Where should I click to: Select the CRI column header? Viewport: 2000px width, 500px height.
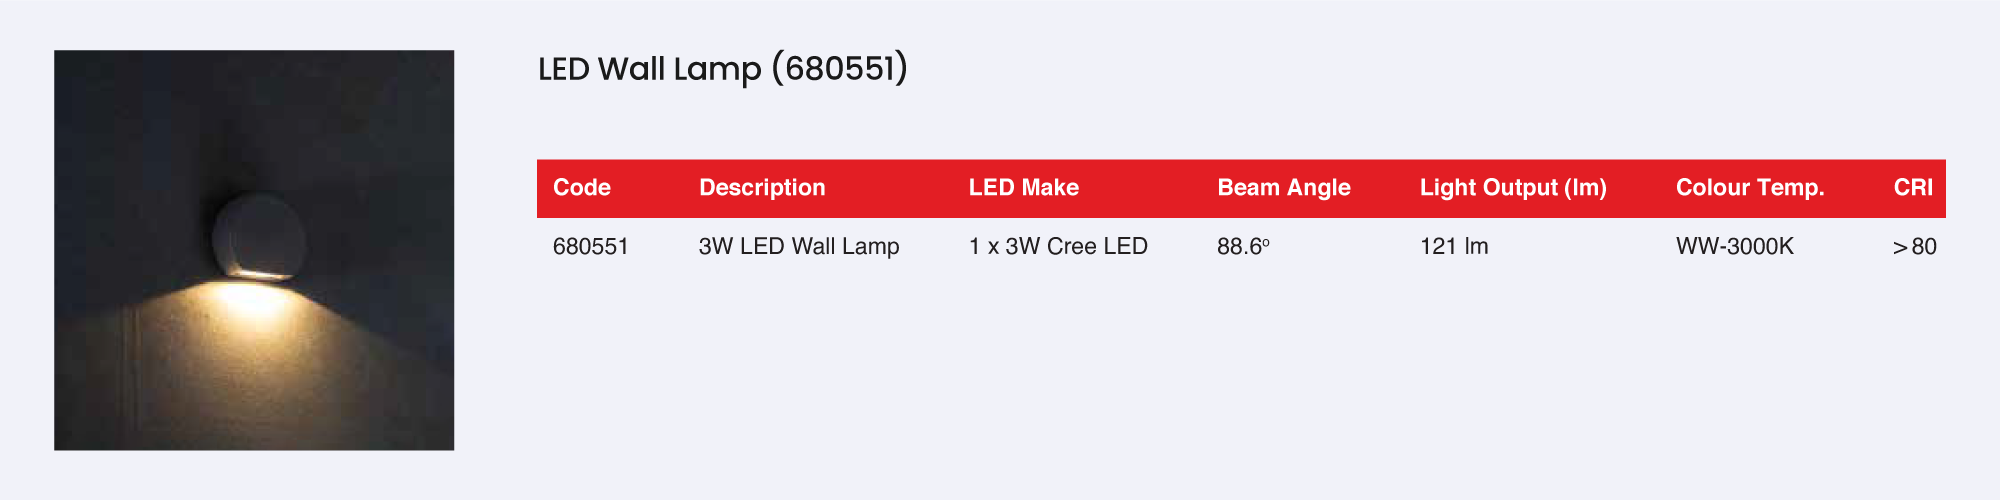point(1913,188)
